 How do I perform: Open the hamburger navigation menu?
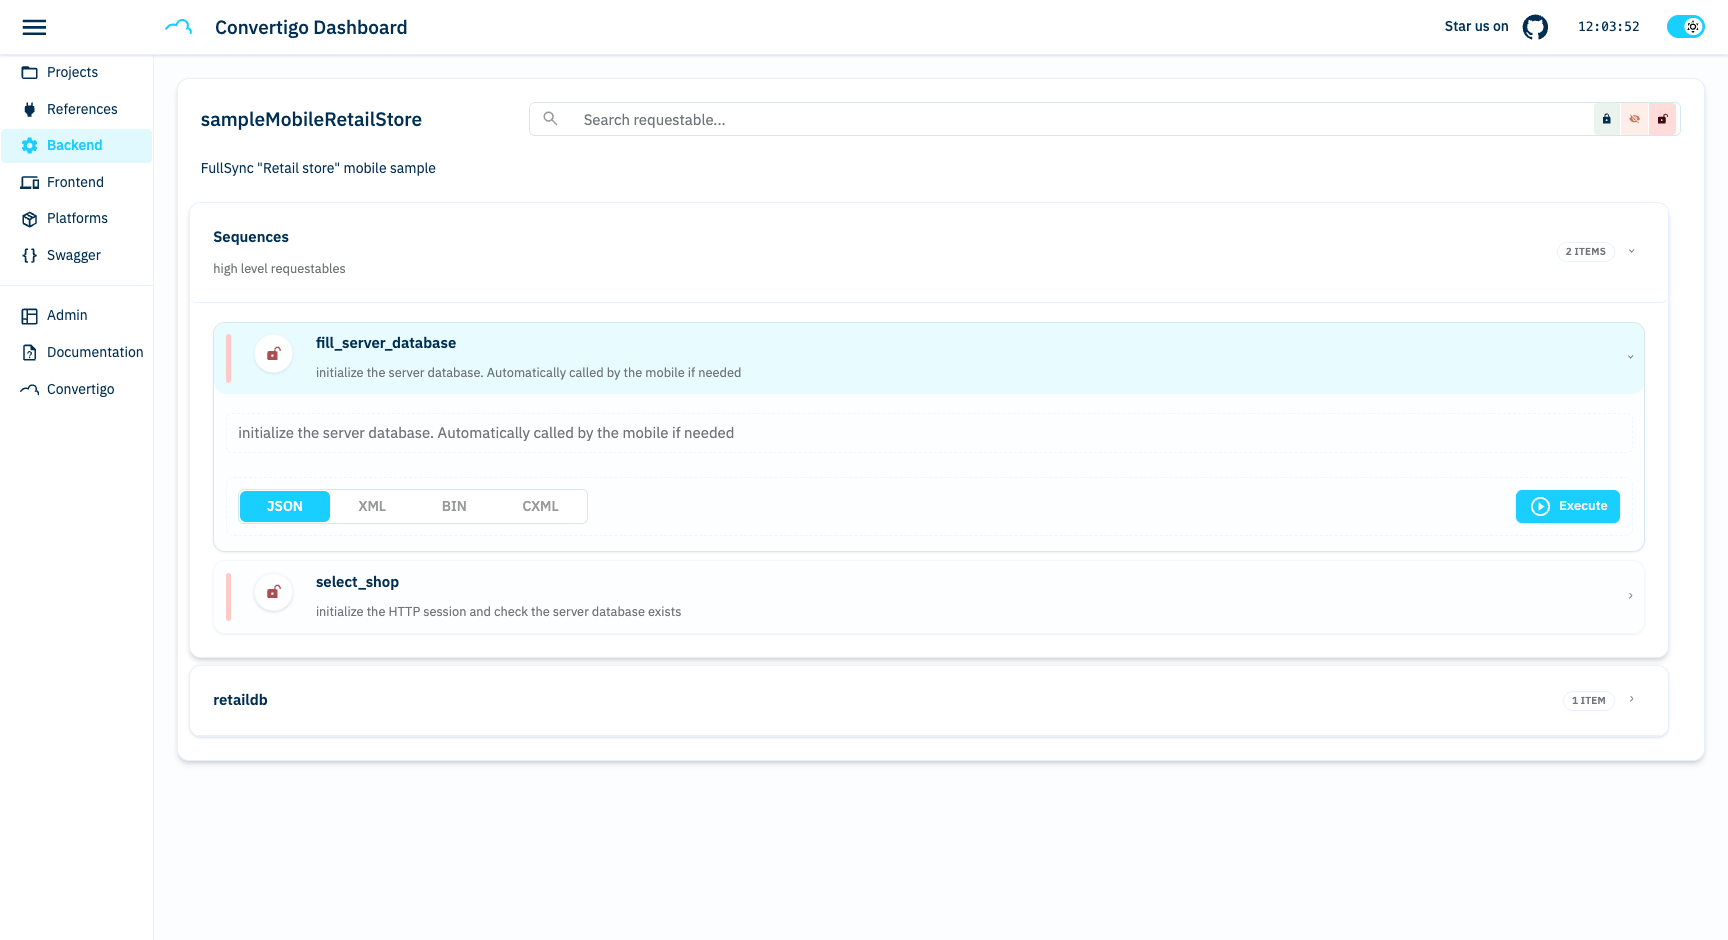(x=34, y=27)
